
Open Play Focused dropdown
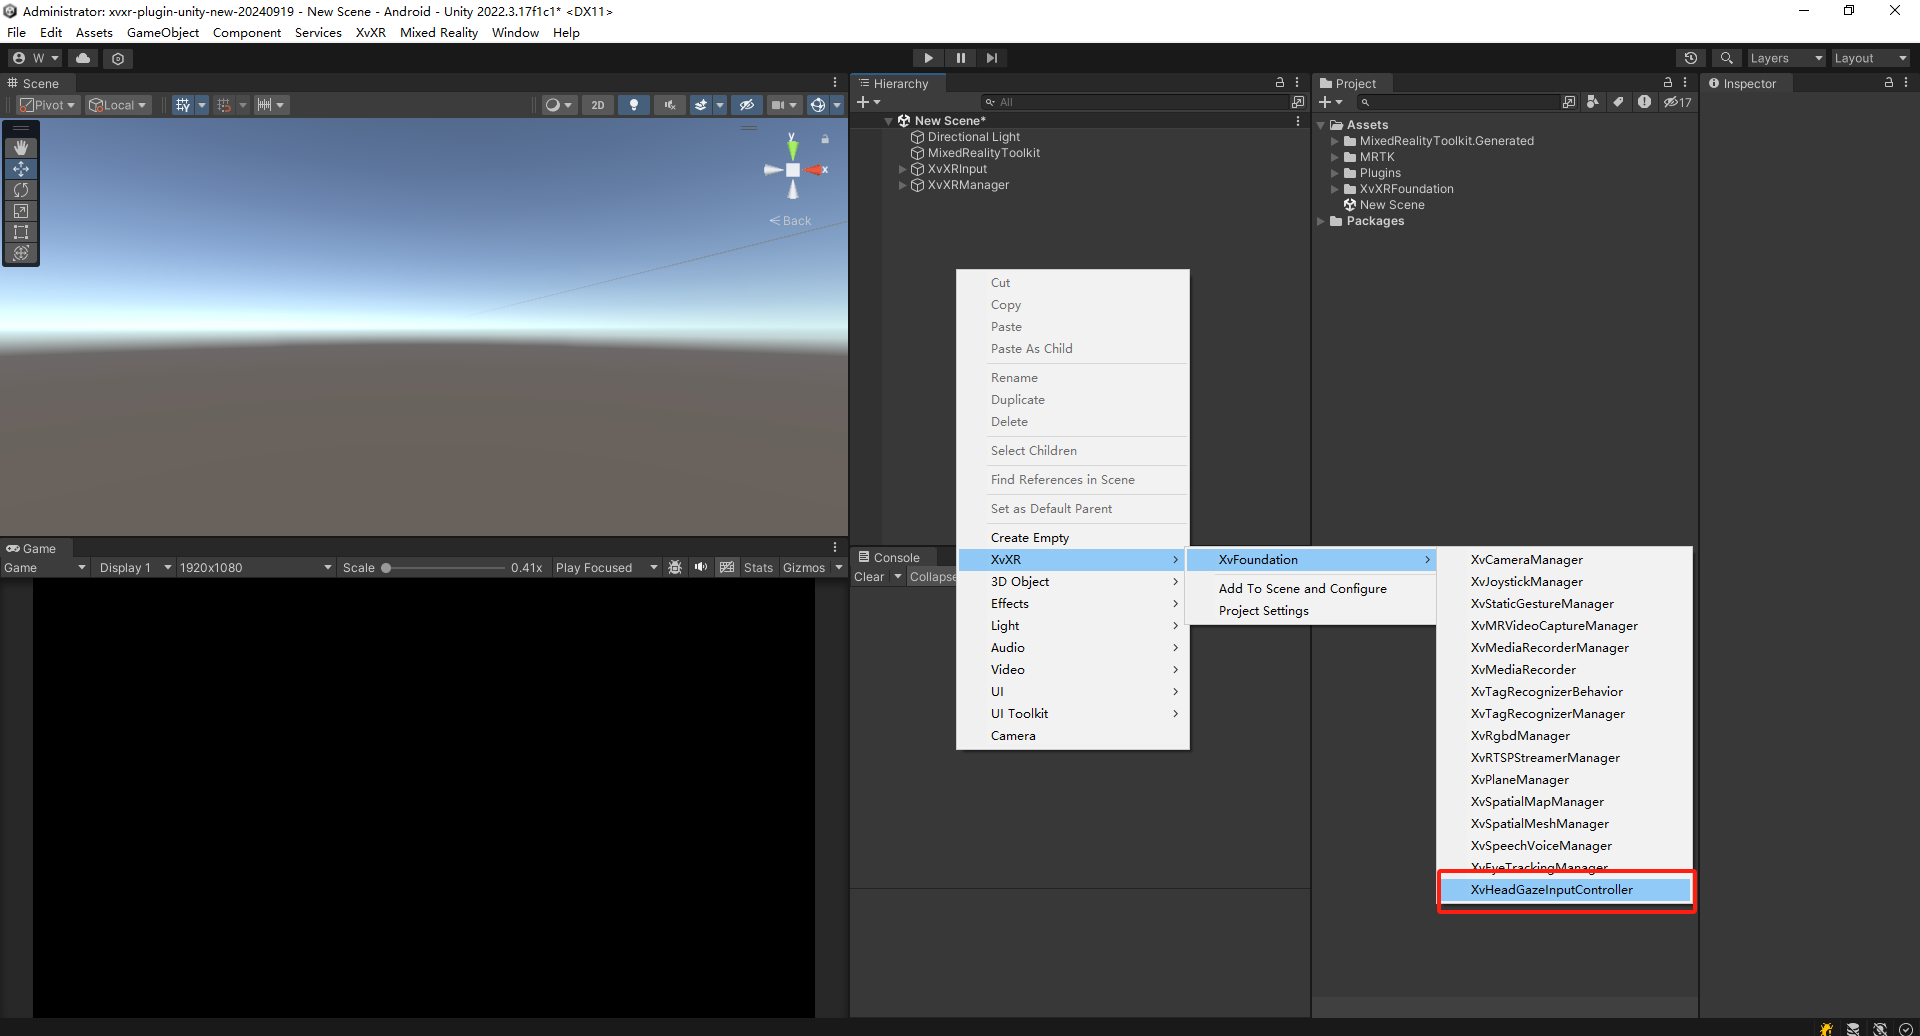pyautogui.click(x=606, y=567)
